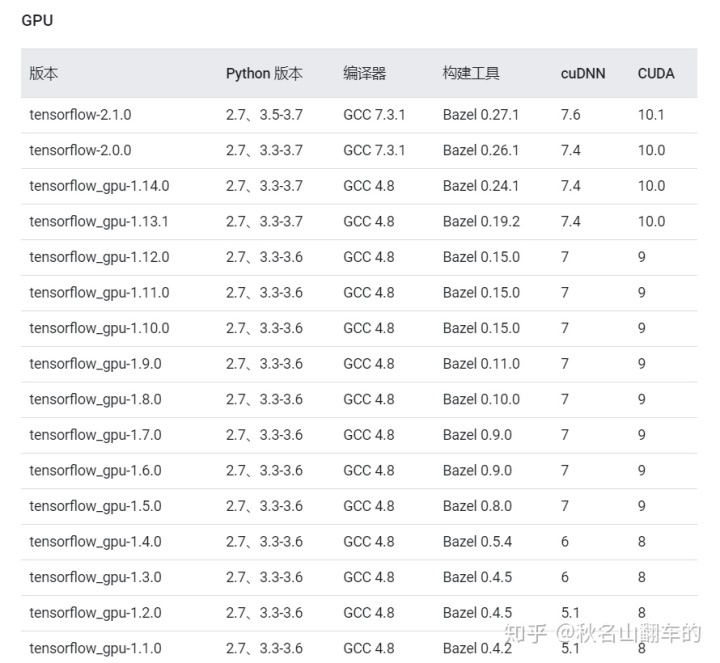
Task: Select the tensorflow_gpu-1.2.0 cell
Action: (96, 613)
